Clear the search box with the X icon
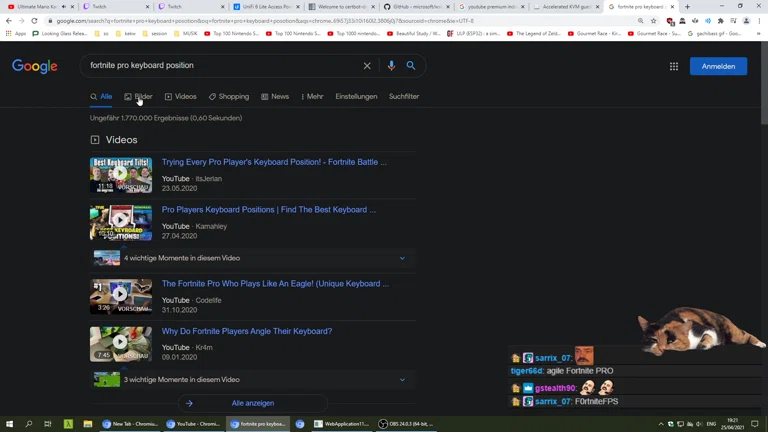The image size is (768, 432). click(x=367, y=66)
